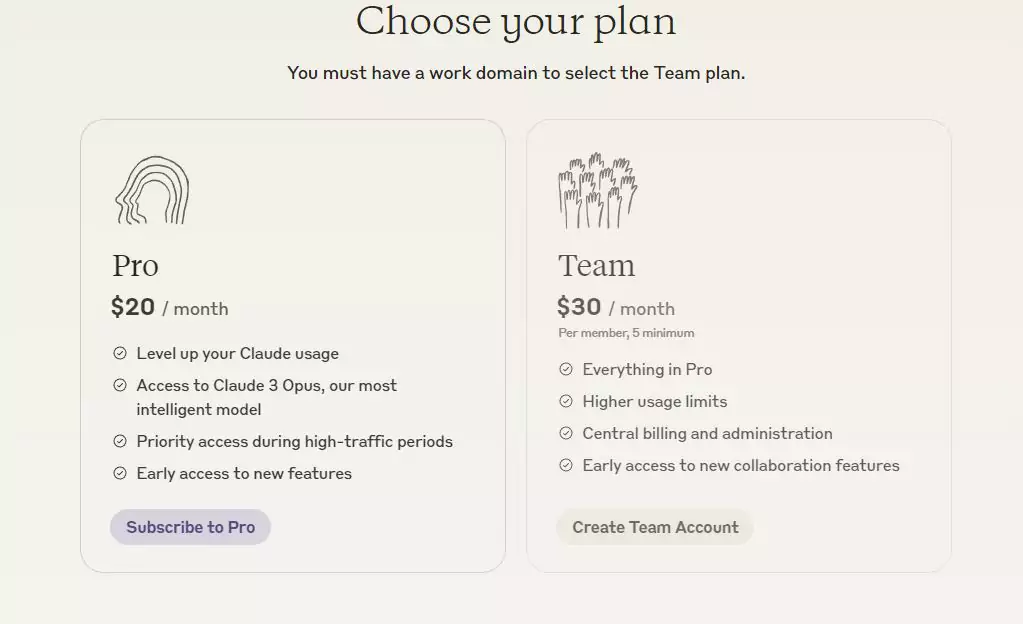Click the work domain requirement notice text
Viewport: 1023px width, 624px height.
[x=516, y=72]
